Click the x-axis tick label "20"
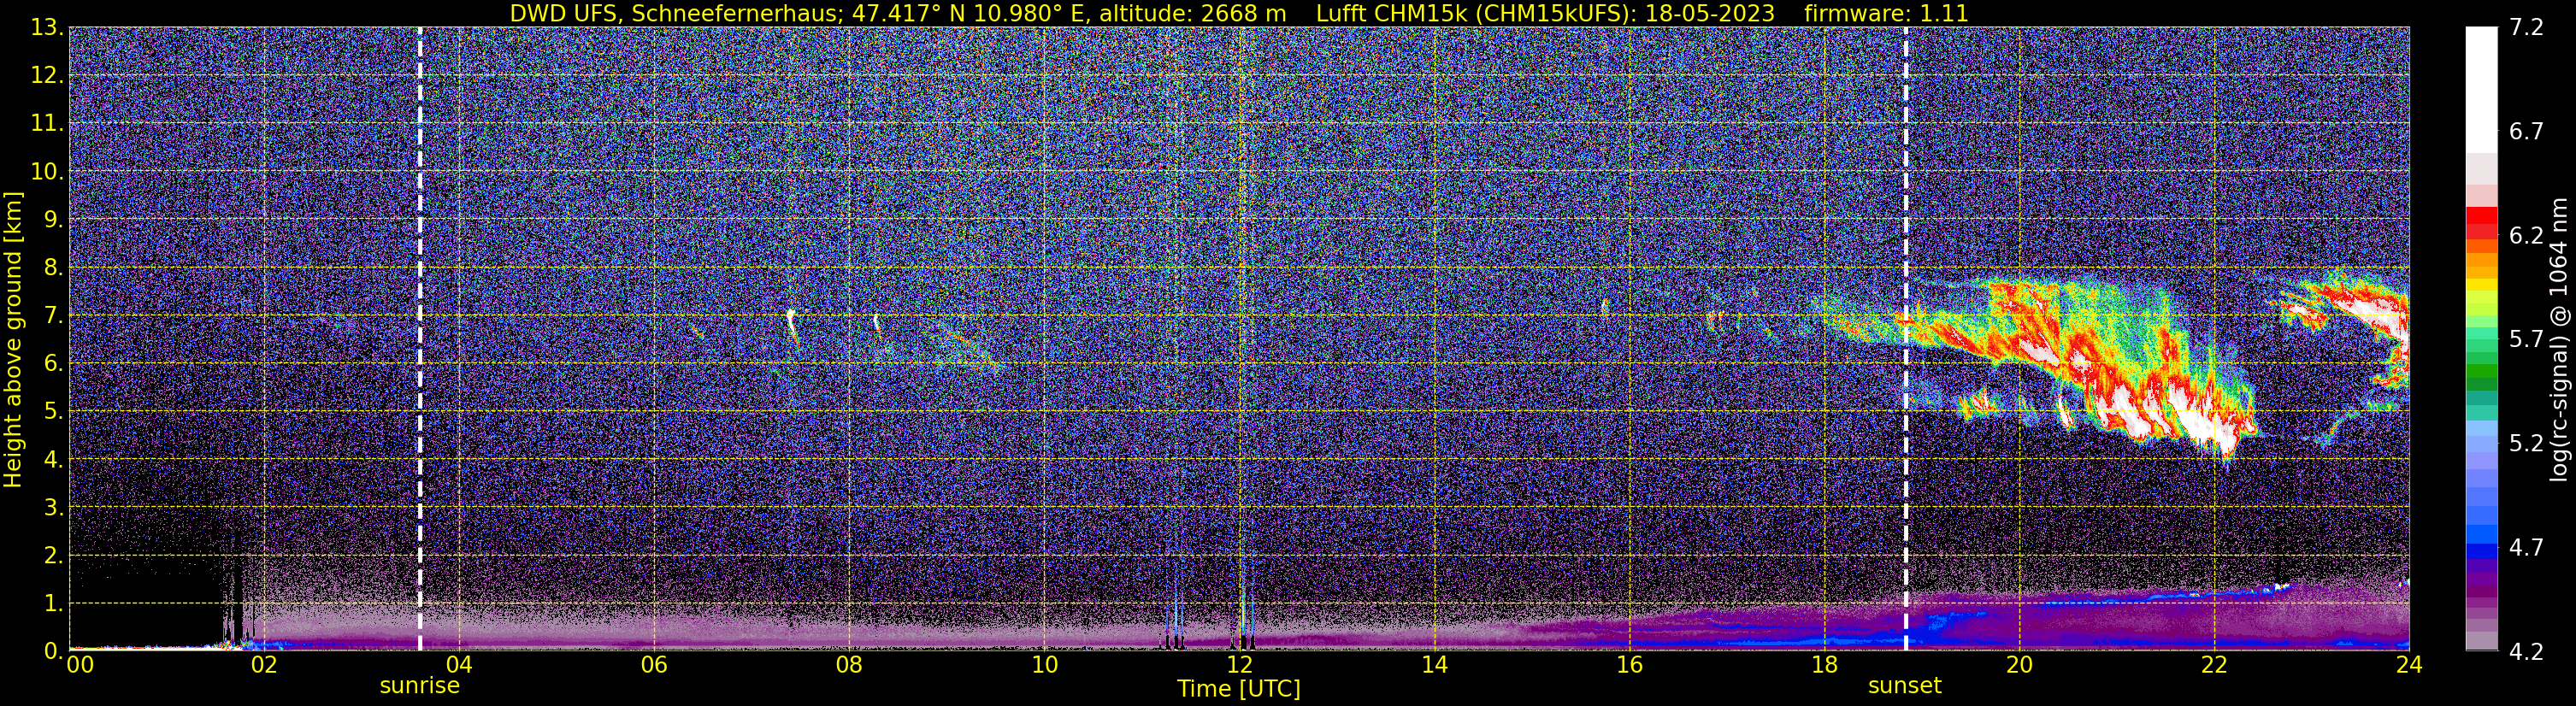The height and width of the screenshot is (706, 2576). 2019,665
